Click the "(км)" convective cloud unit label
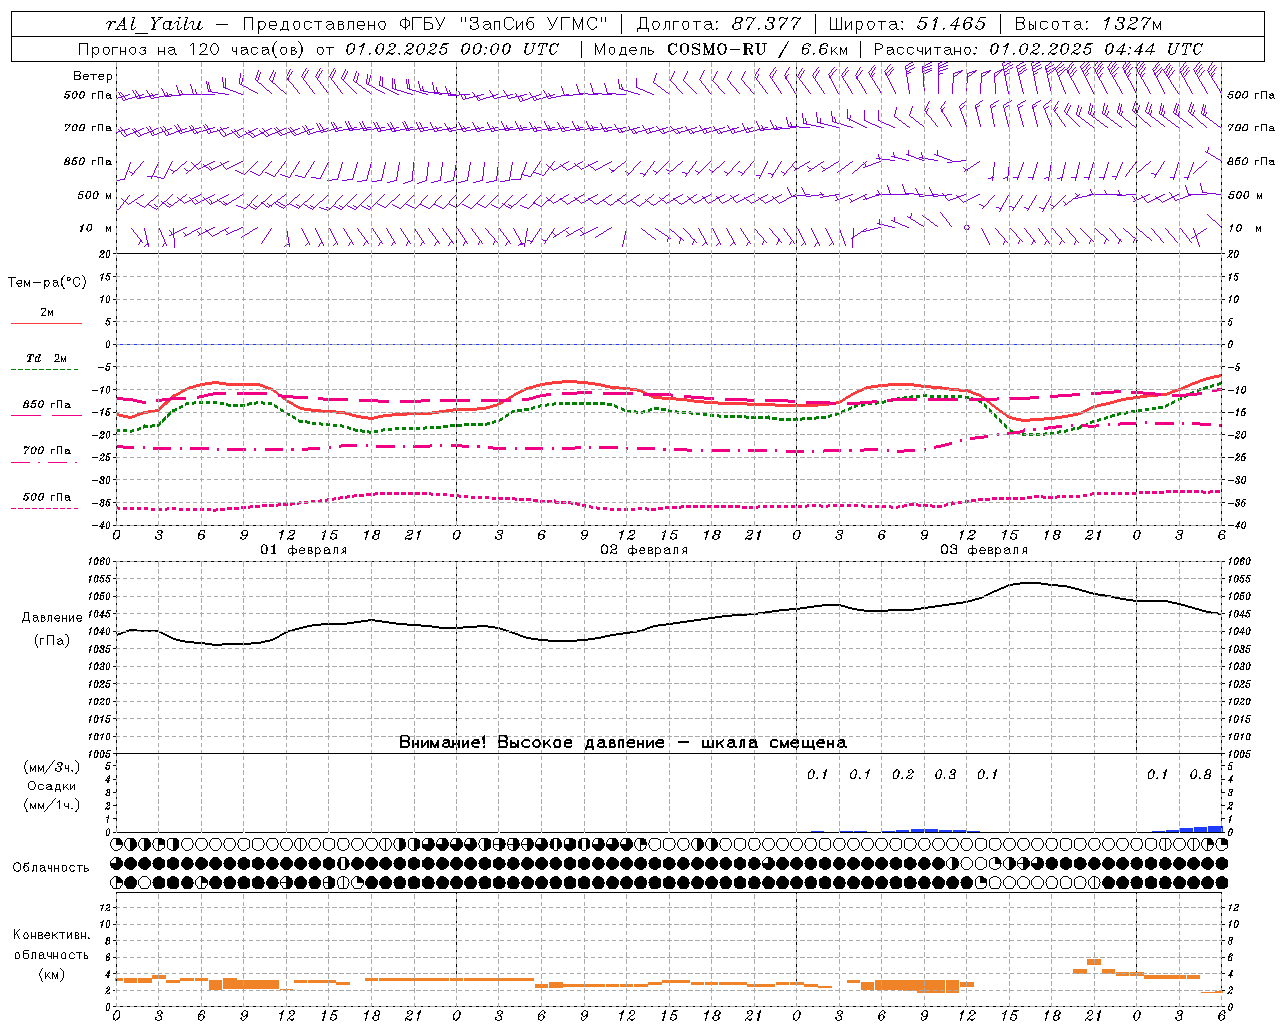1280x1024 pixels. coord(51,974)
